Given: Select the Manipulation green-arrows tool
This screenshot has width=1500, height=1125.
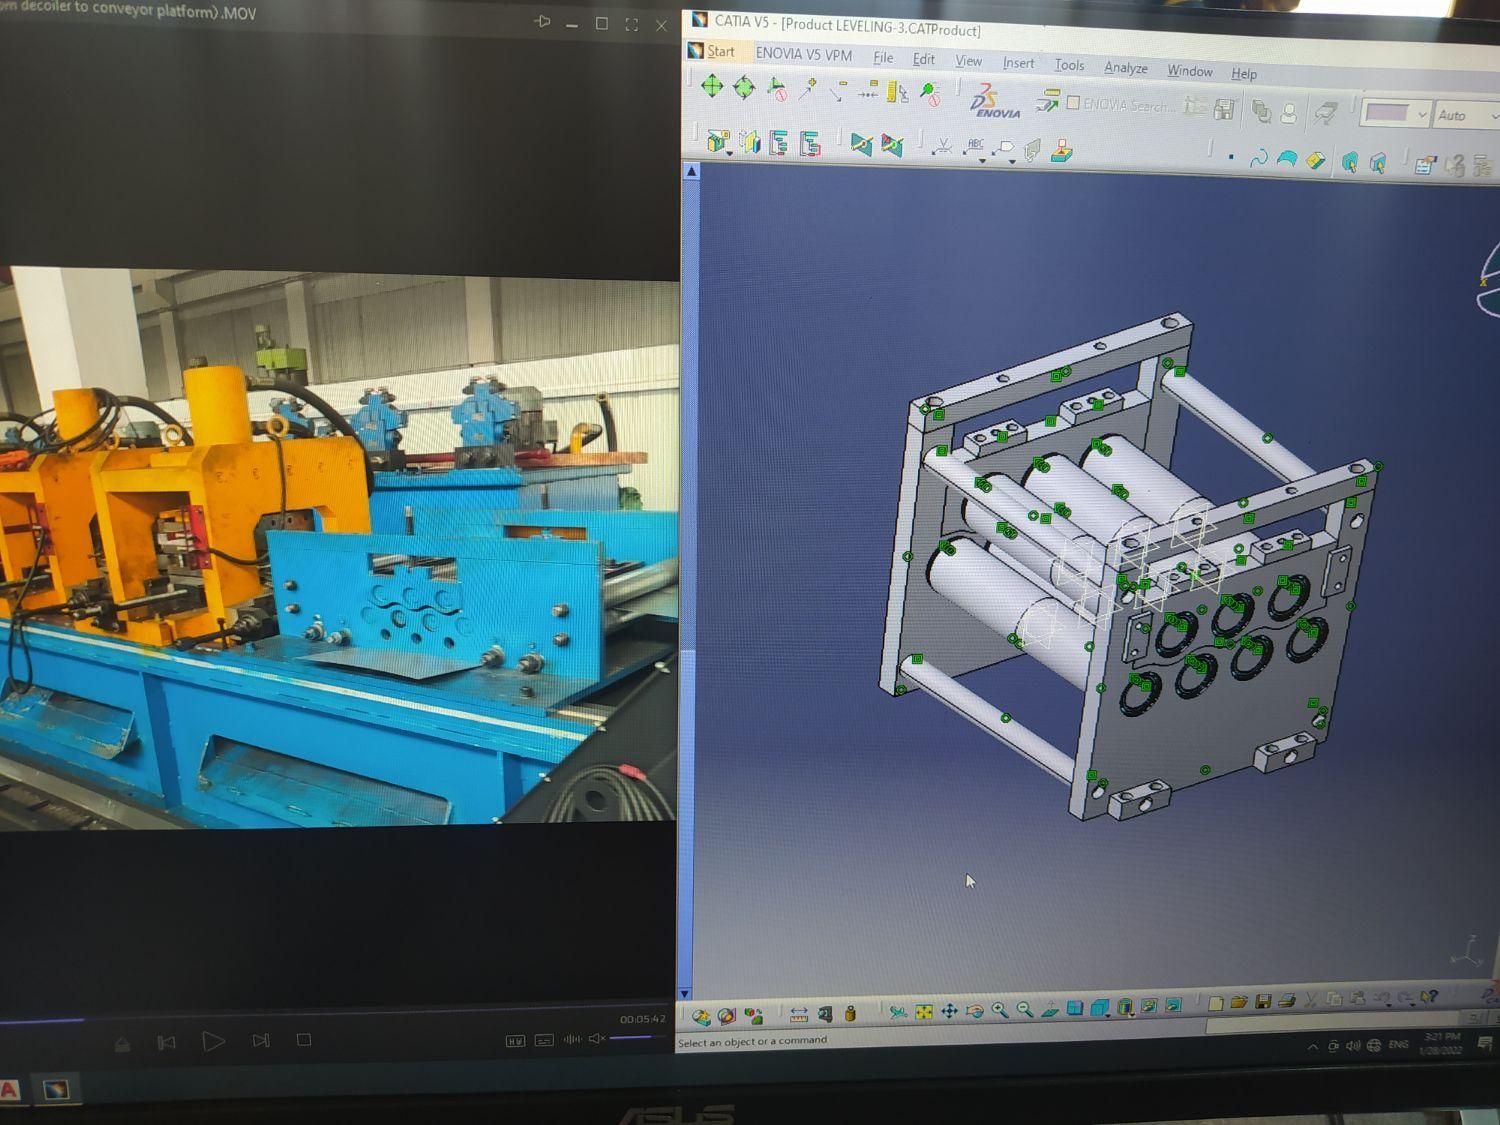Looking at the screenshot, I should (x=712, y=86).
